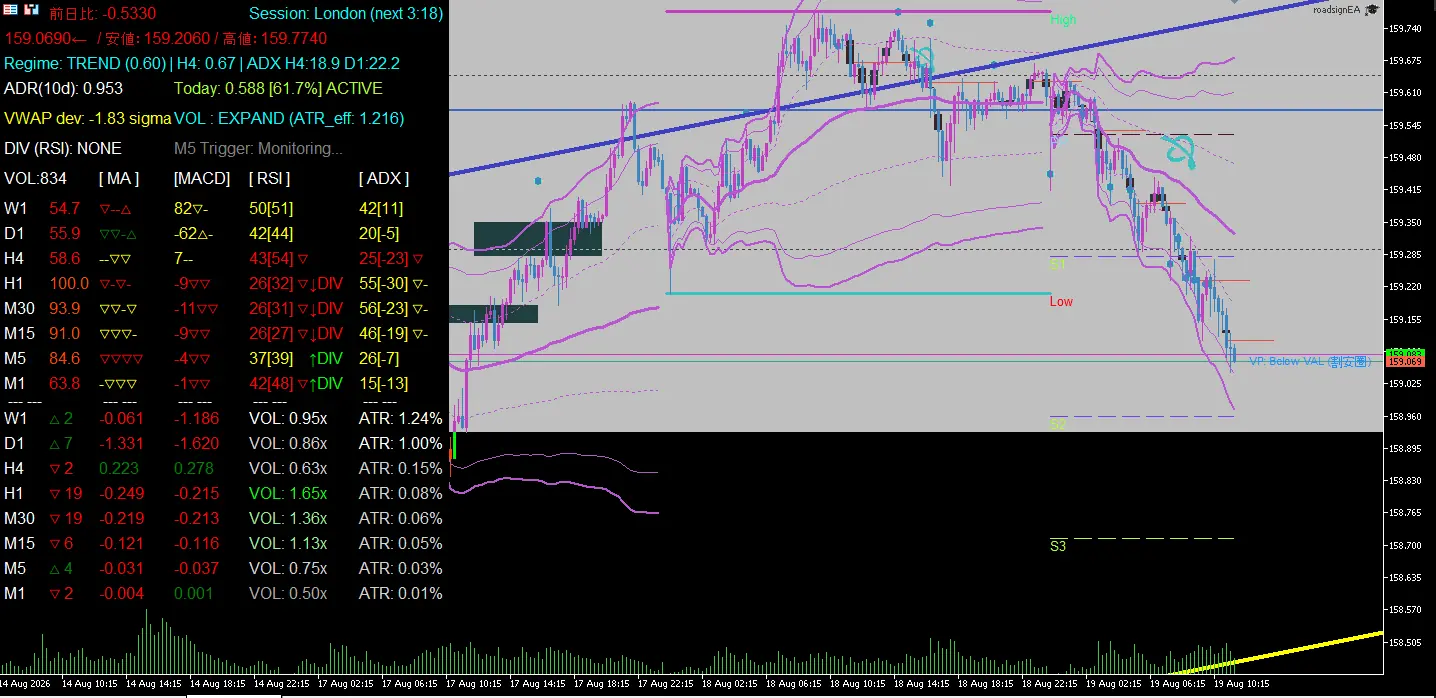Click the 158.505 price axis label

(x=1407, y=643)
